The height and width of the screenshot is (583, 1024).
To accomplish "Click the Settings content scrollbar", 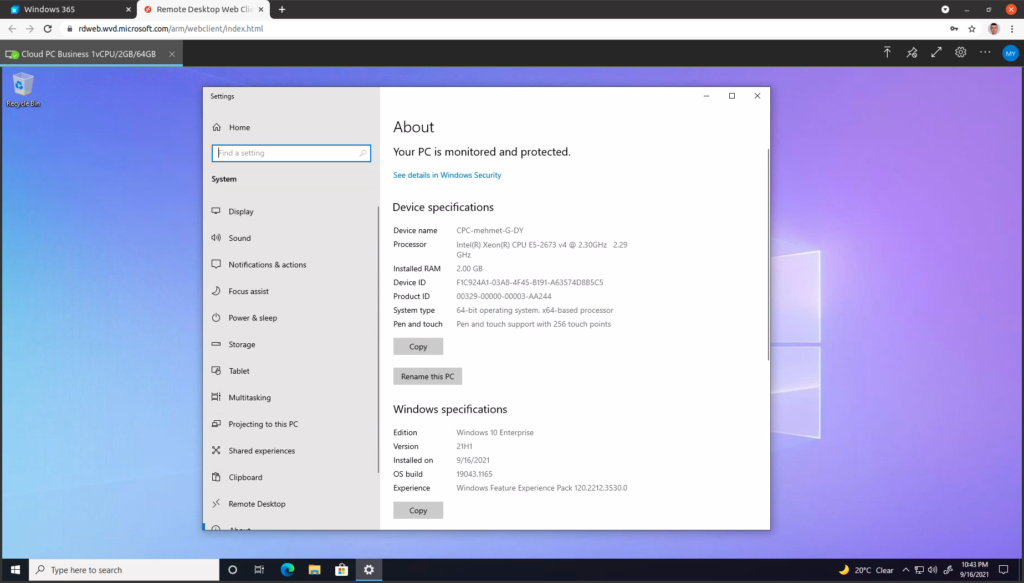I will point(768,255).
